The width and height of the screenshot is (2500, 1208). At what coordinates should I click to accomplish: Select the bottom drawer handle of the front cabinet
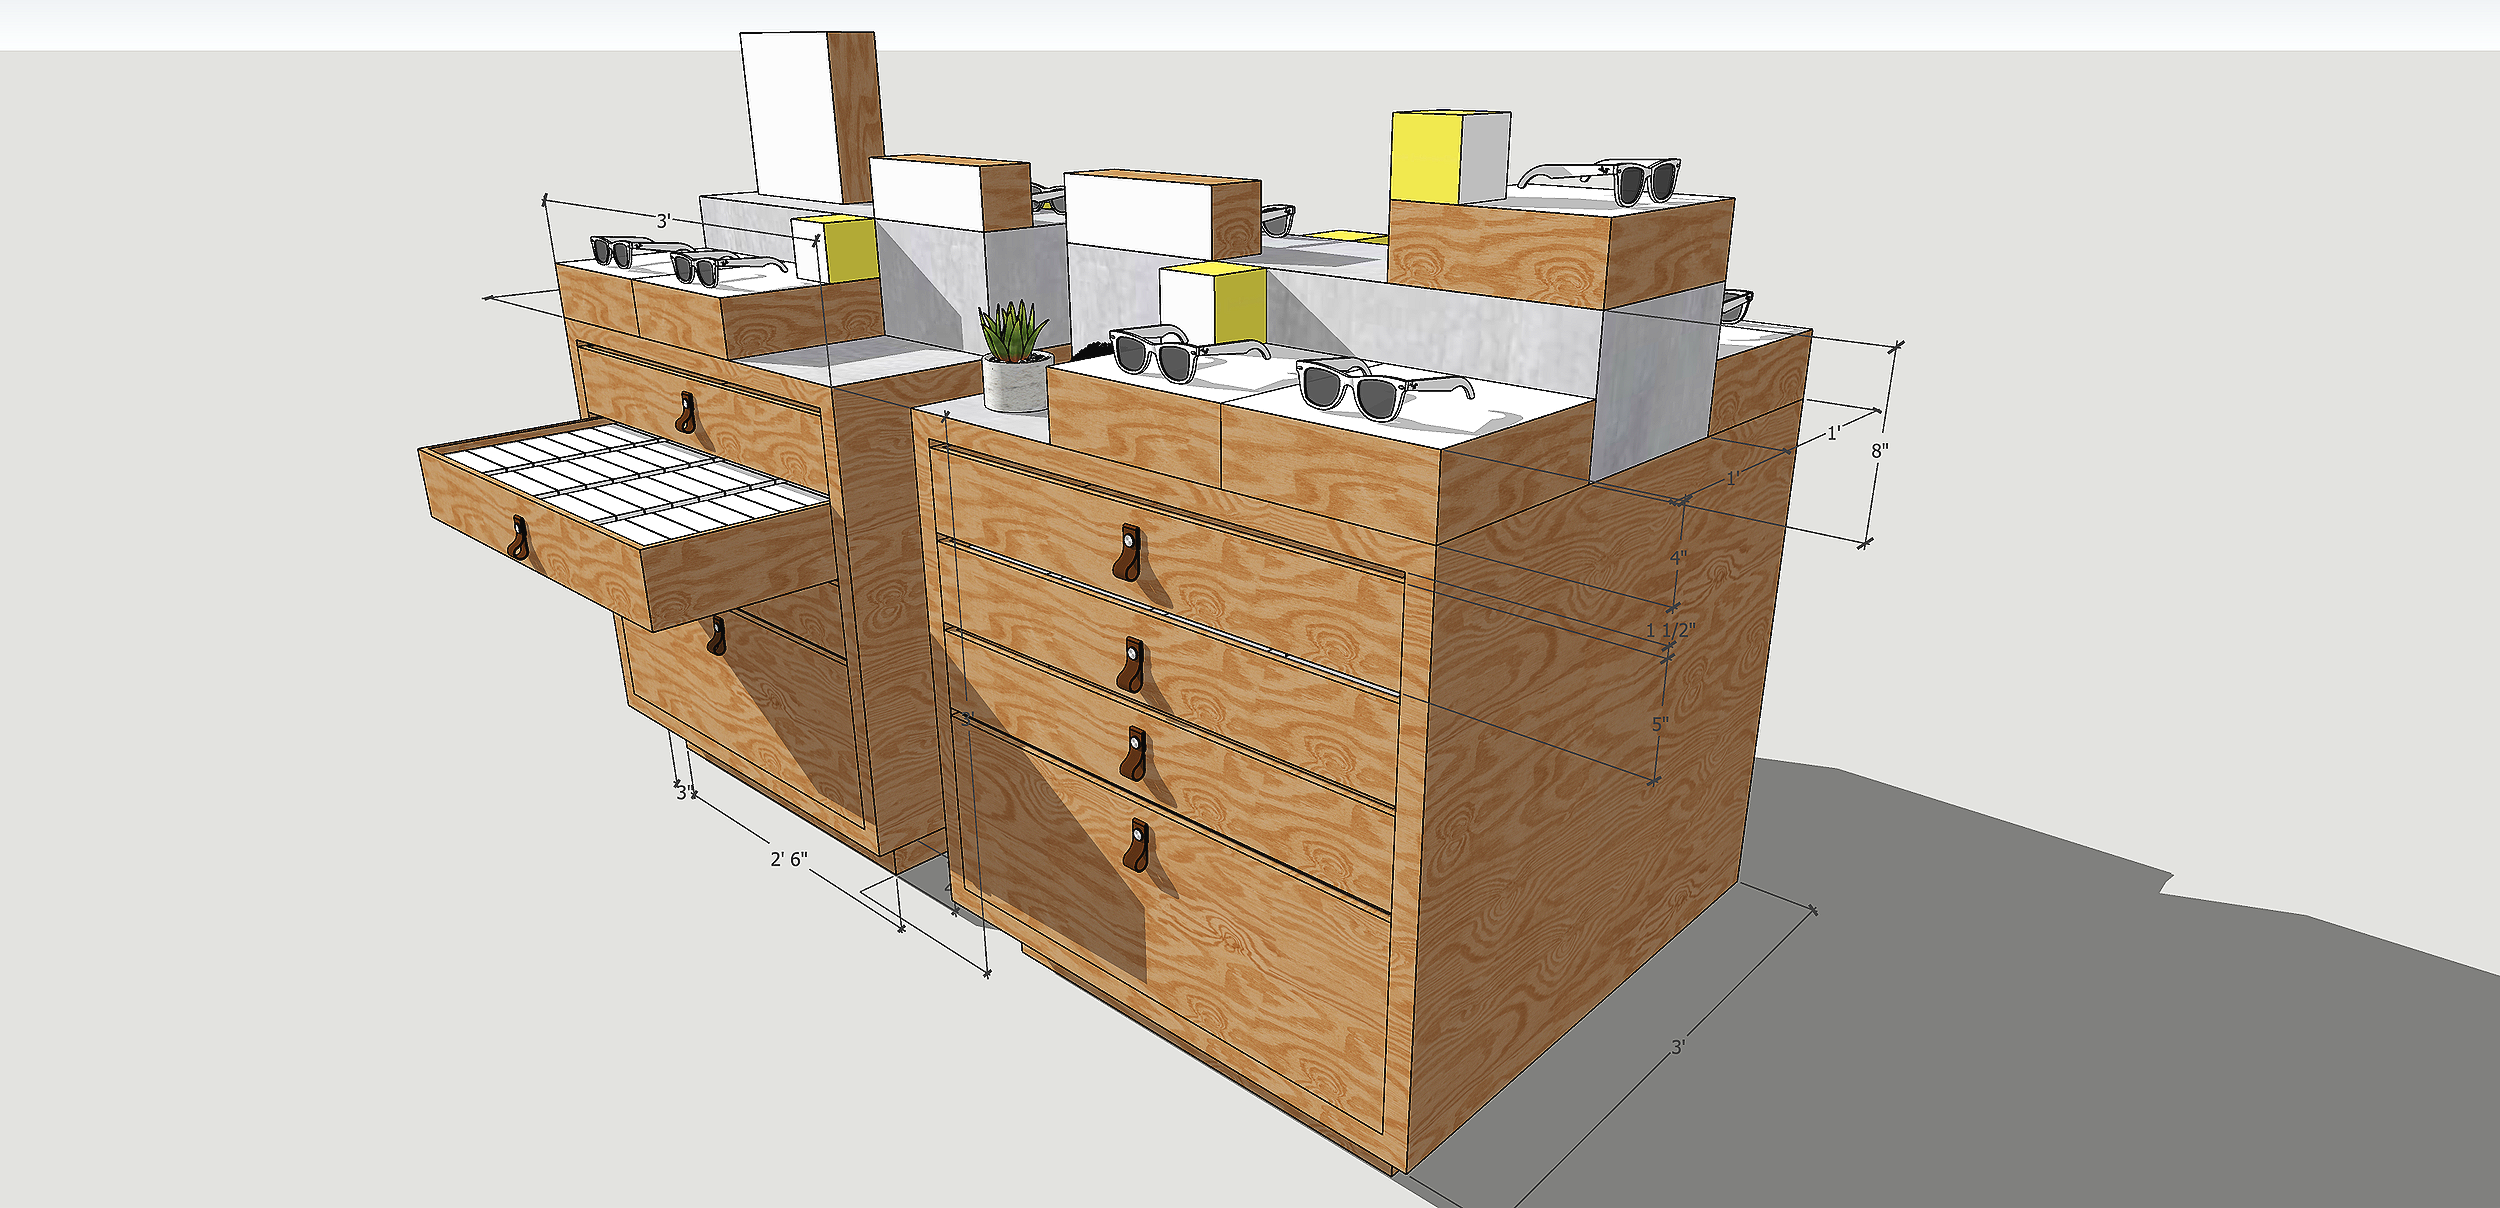[1139, 844]
